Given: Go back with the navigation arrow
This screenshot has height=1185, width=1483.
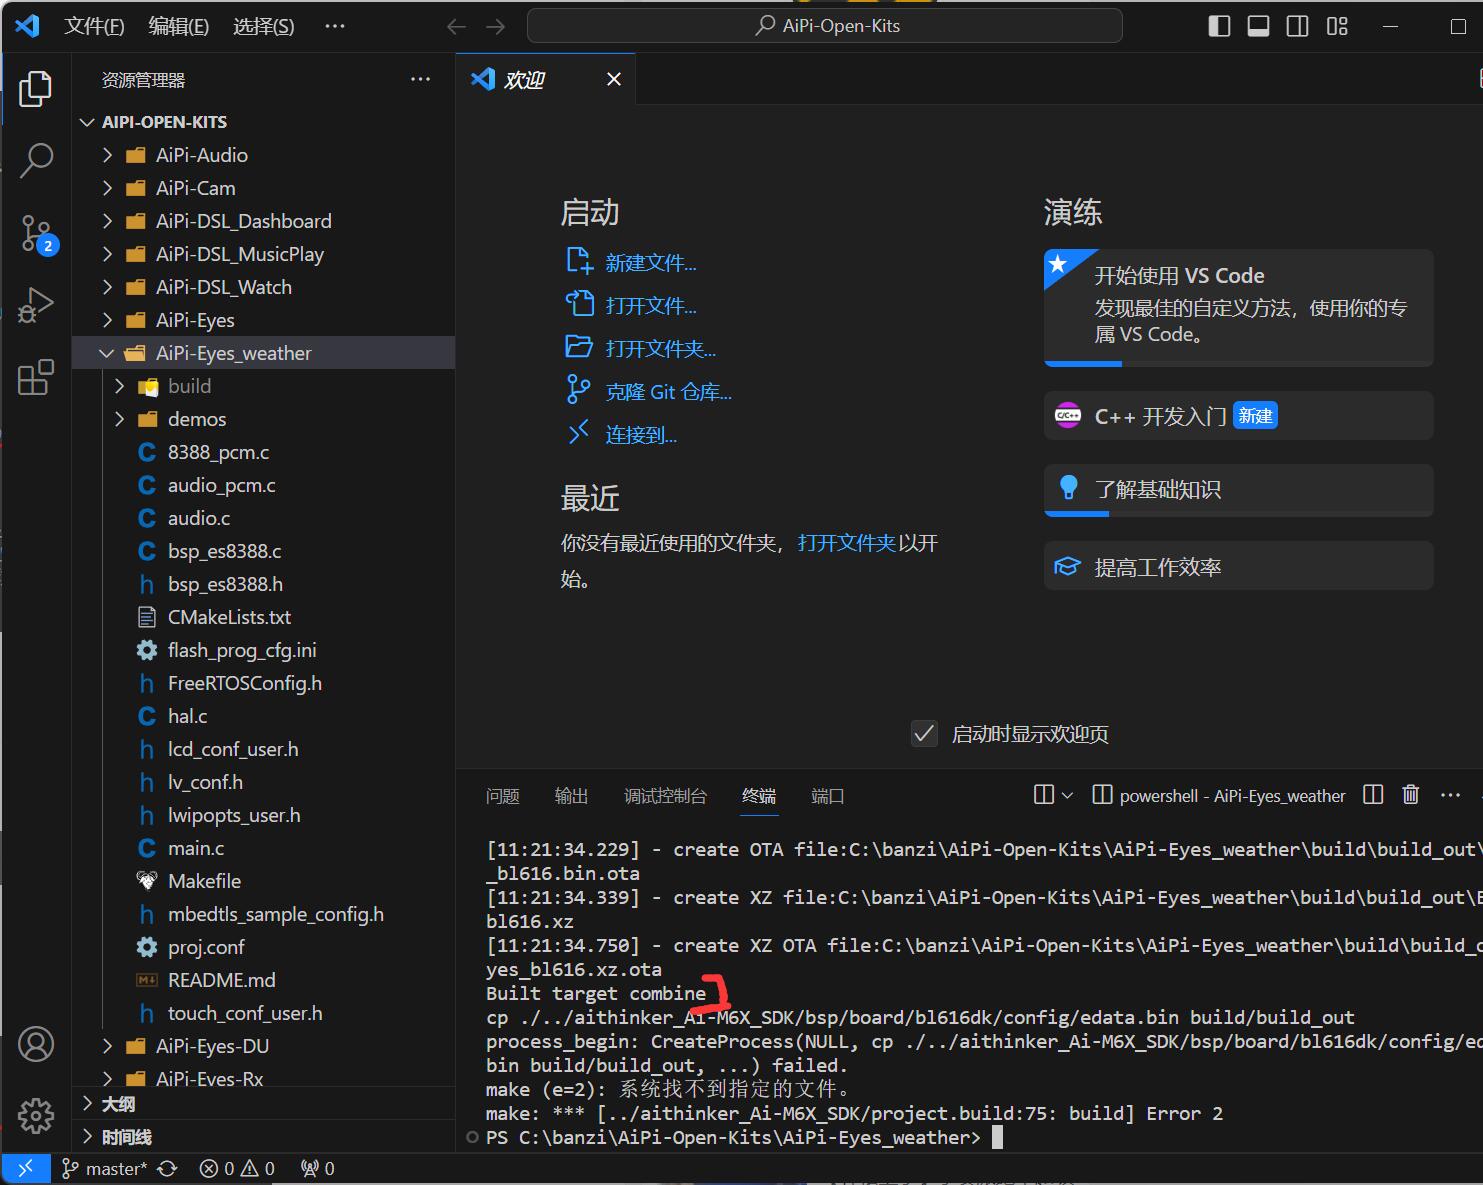Looking at the screenshot, I should pos(457,27).
